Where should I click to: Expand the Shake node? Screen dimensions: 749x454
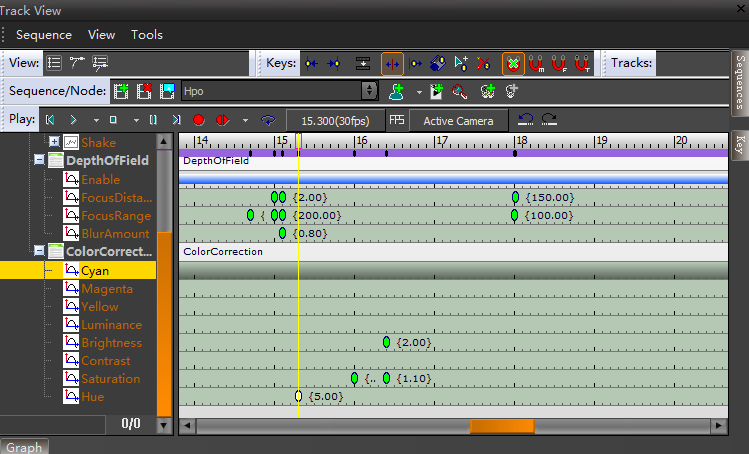54,143
